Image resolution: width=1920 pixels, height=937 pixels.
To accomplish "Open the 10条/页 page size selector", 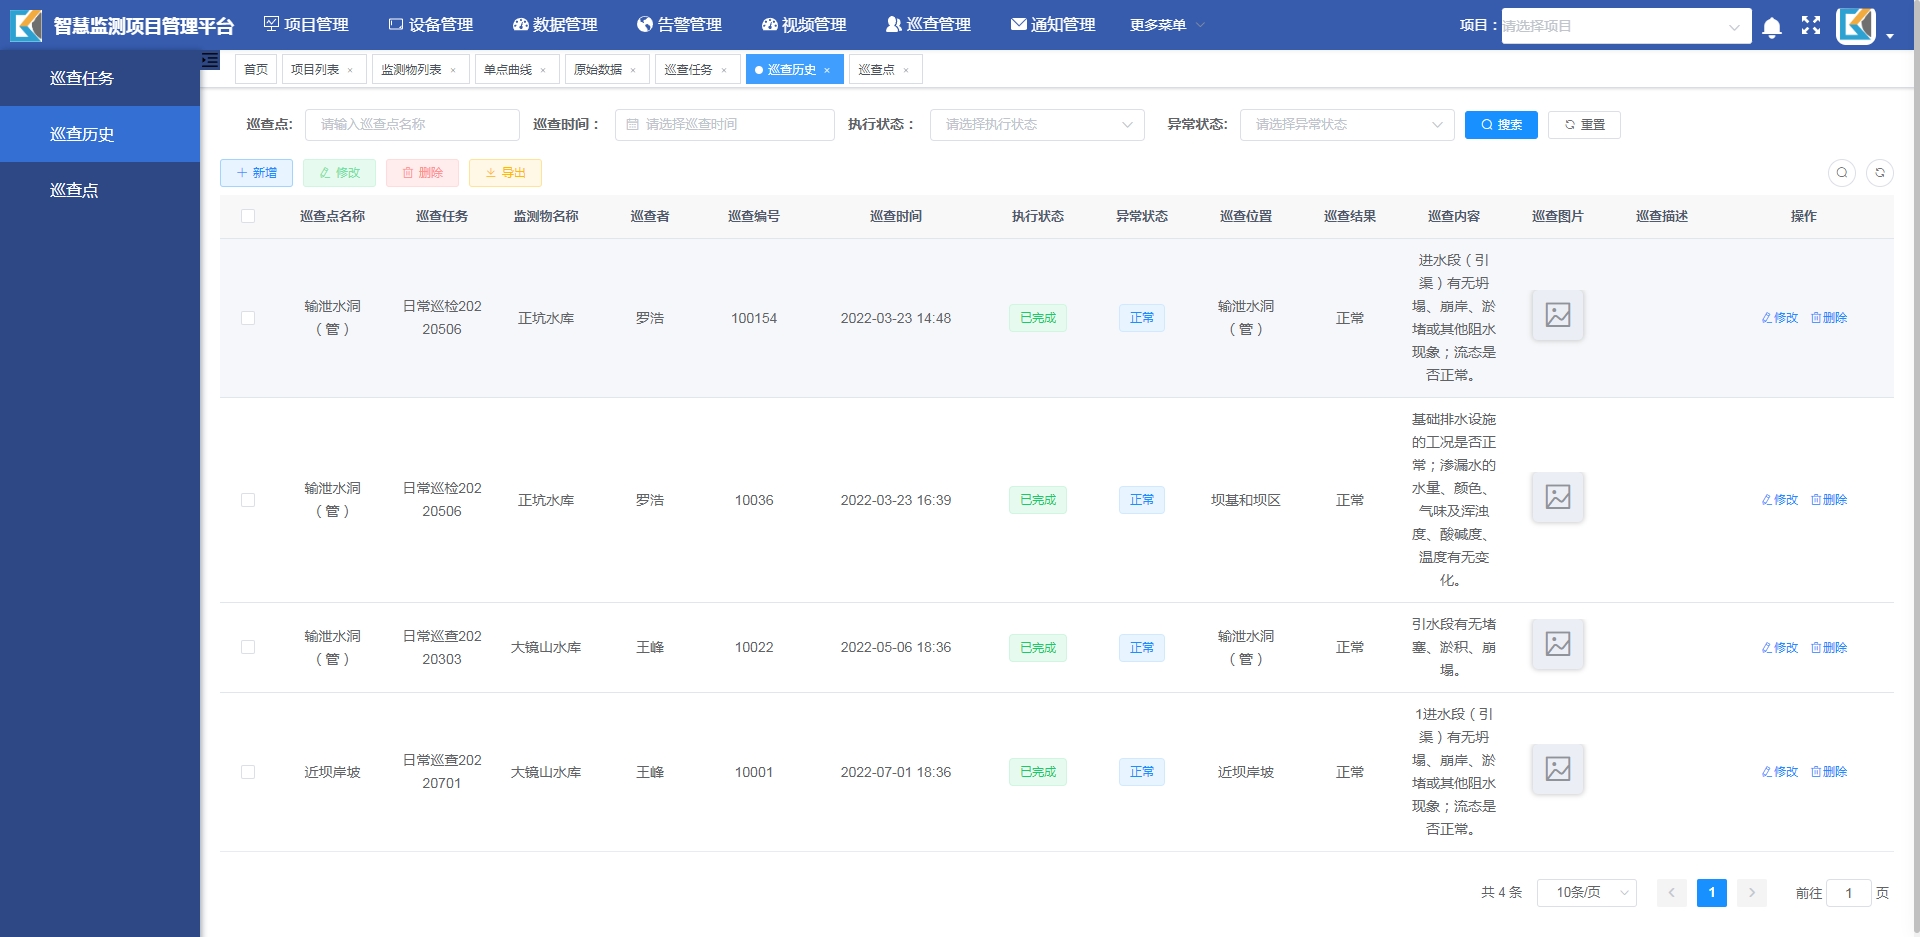I will [x=1586, y=893].
